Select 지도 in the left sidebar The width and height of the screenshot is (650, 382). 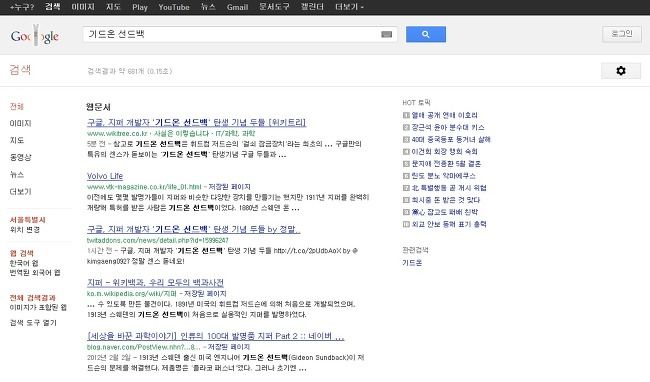tap(17, 140)
